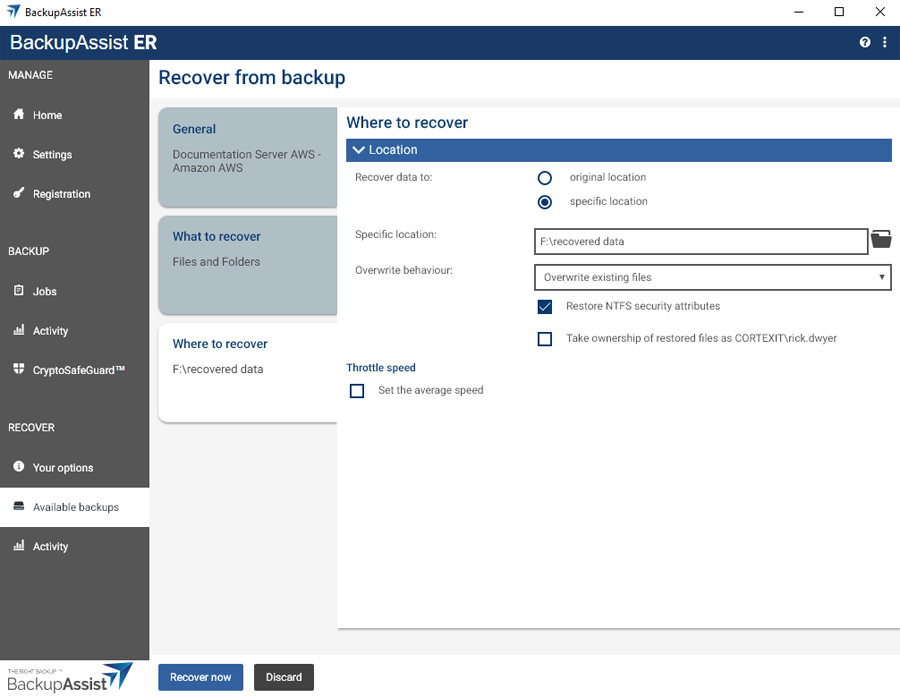Select the original location radio button
Viewport: 900px width, 697px height.
click(545, 178)
